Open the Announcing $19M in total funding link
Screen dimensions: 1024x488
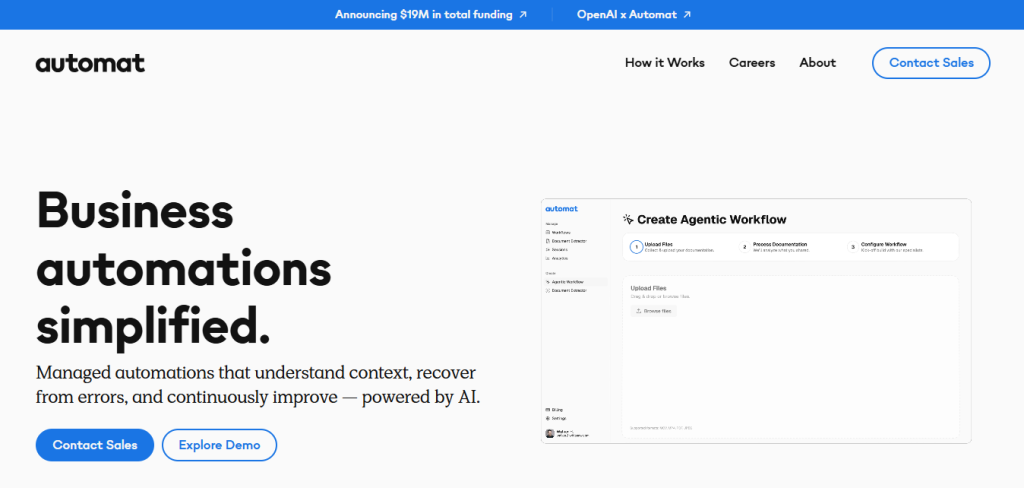tap(423, 15)
